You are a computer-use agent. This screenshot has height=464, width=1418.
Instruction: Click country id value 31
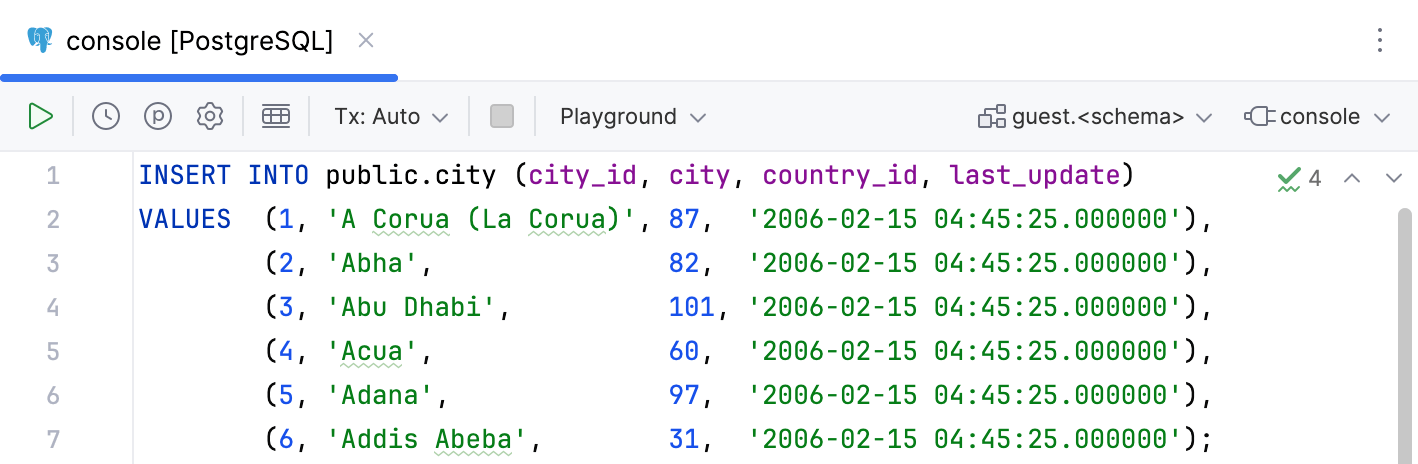coord(685,438)
